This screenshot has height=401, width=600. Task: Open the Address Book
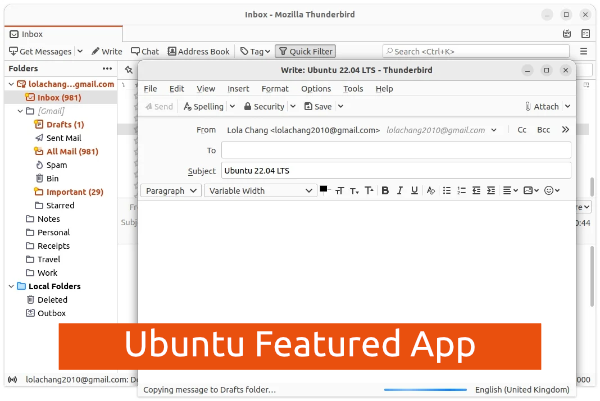coord(199,51)
